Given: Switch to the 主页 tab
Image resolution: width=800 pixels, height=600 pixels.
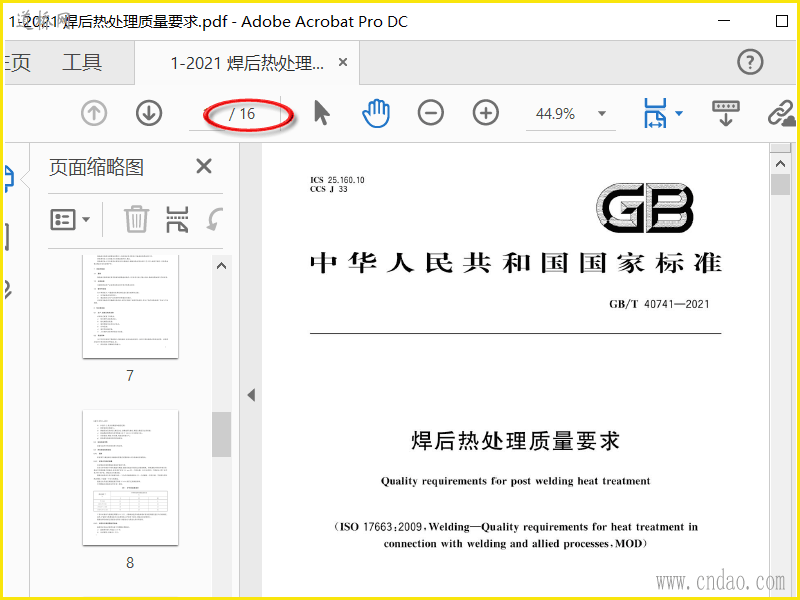Looking at the screenshot, I should (18, 62).
